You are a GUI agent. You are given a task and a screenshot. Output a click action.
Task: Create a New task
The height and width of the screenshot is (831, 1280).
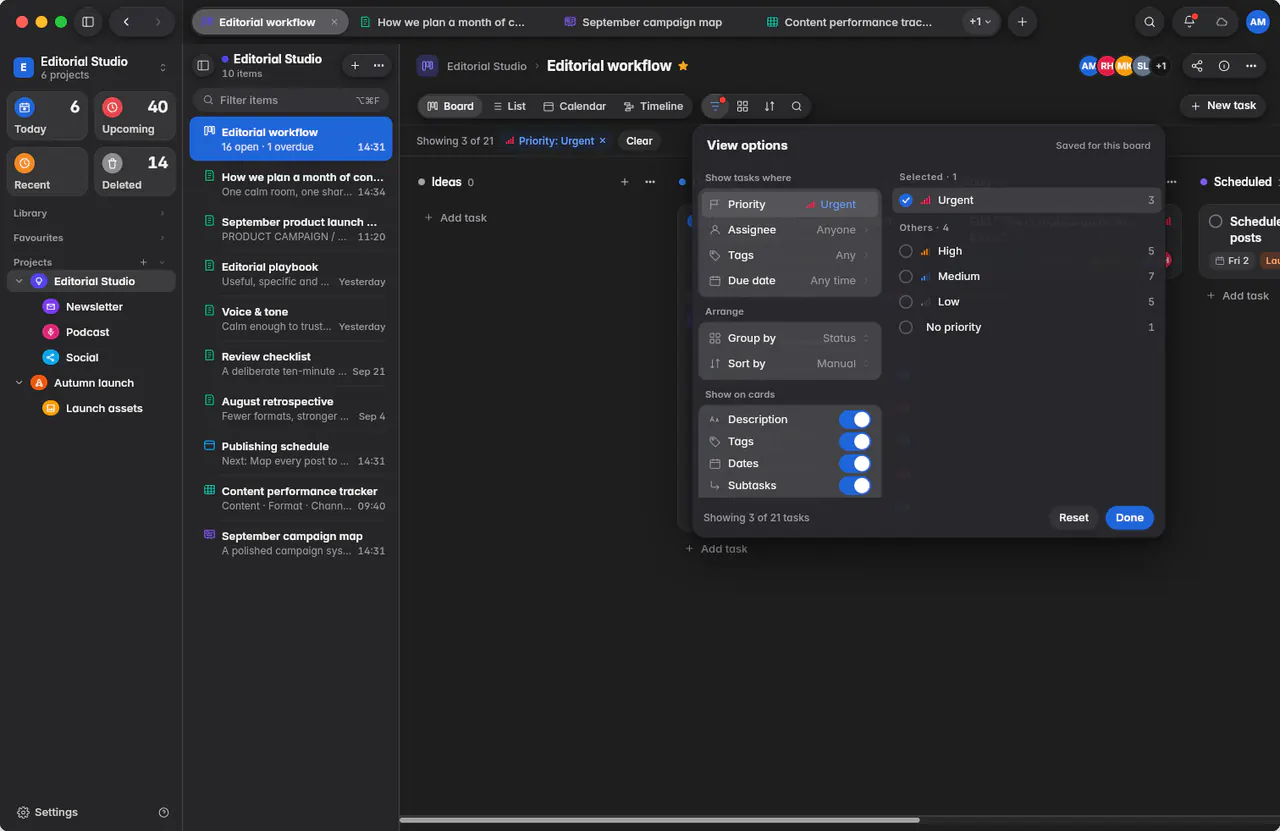point(1223,106)
